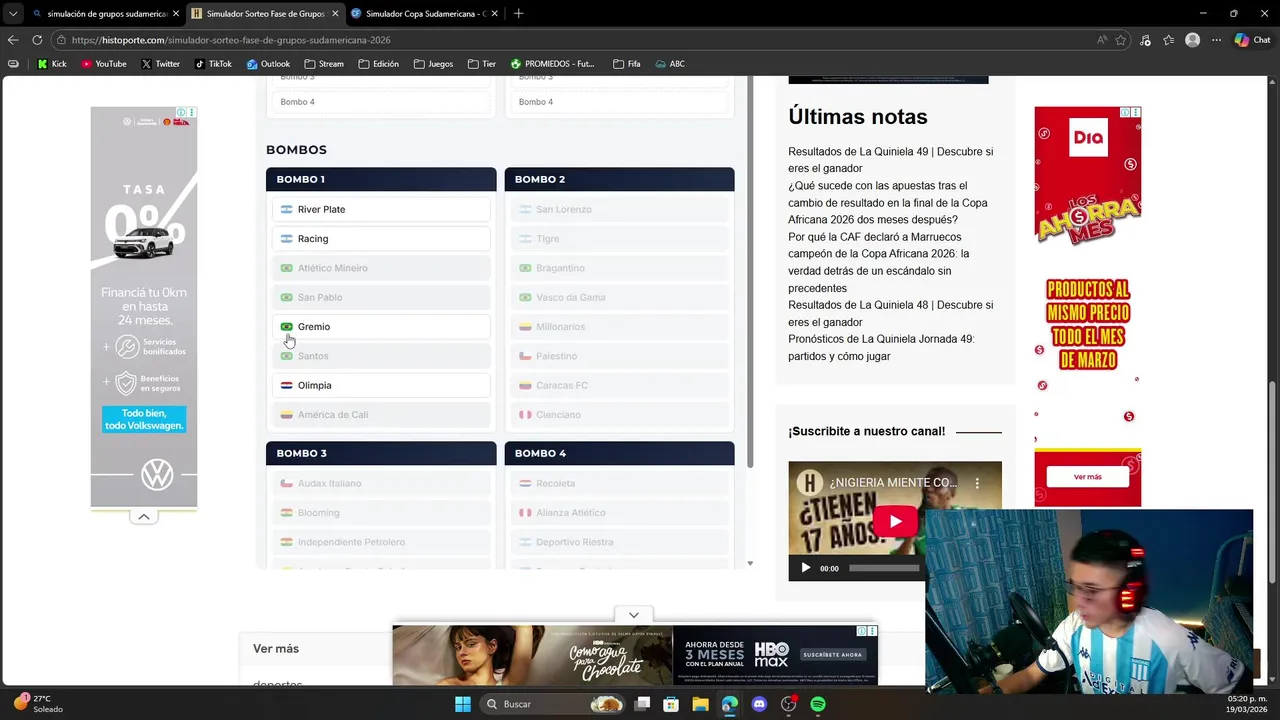The image size is (1280, 720).
Task: Seek on the video progress bar
Action: pyautogui.click(x=885, y=568)
